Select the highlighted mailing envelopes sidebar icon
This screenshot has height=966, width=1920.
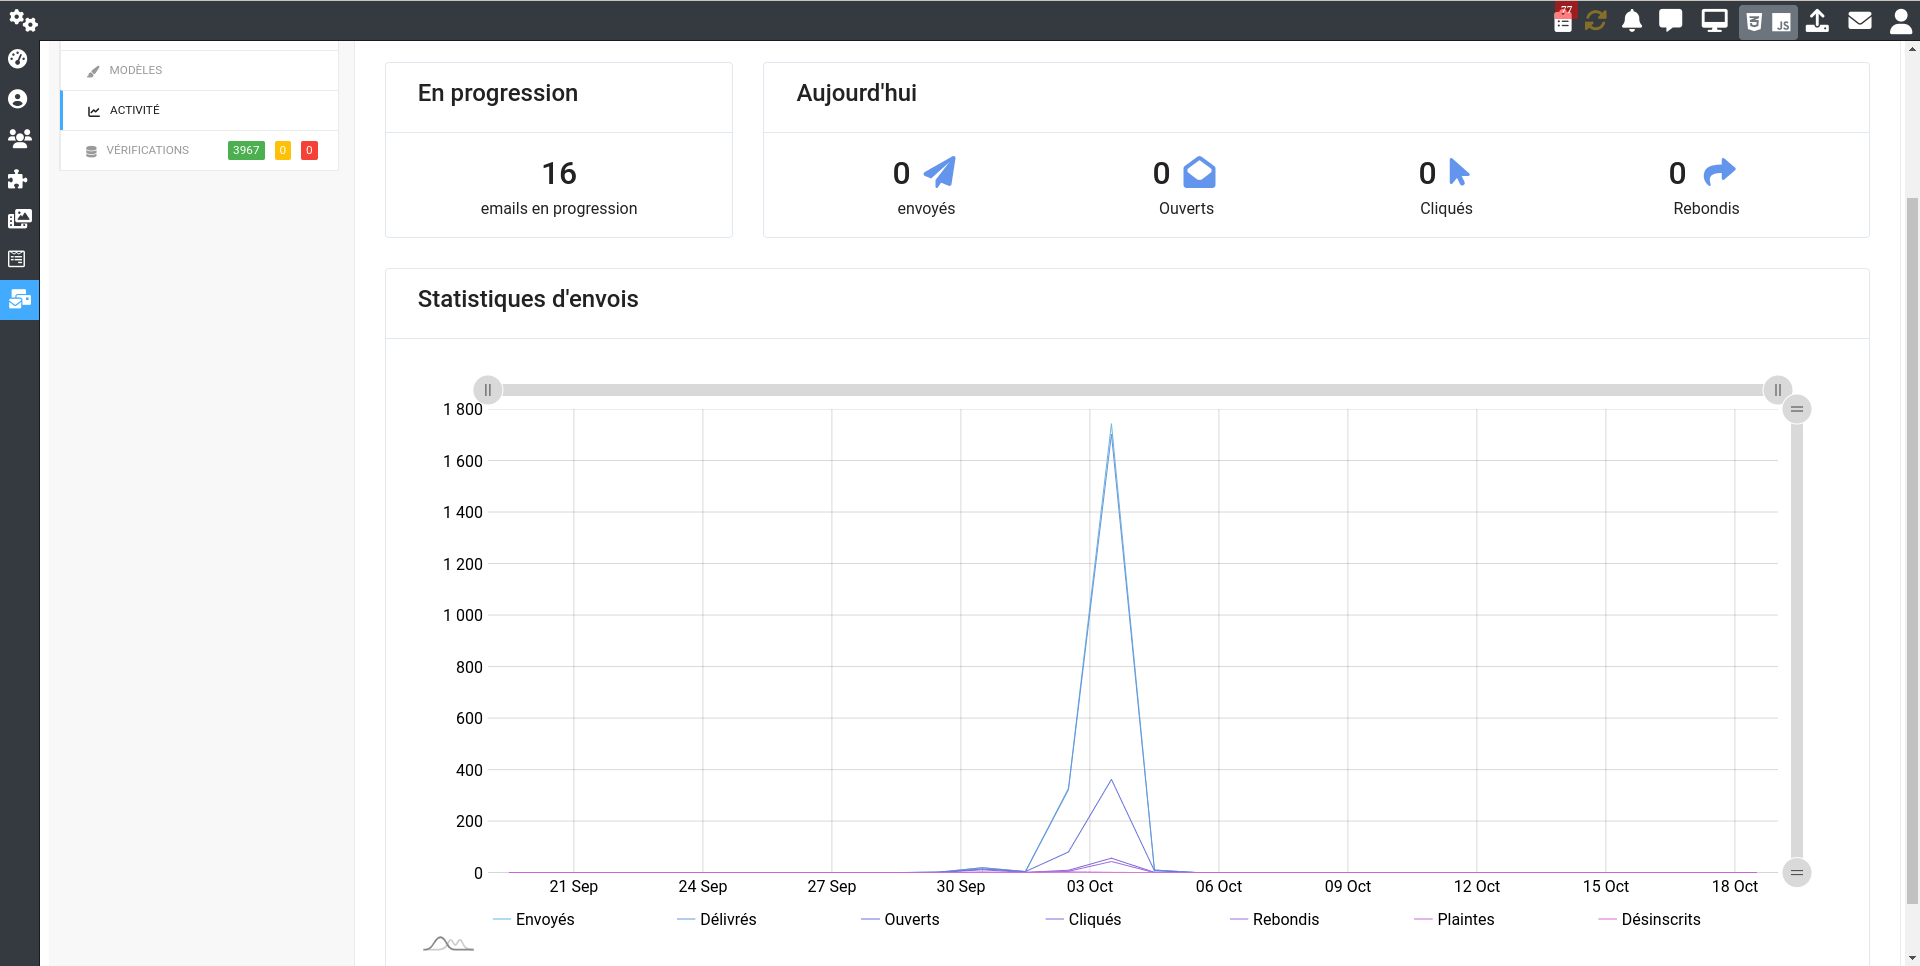(19, 299)
